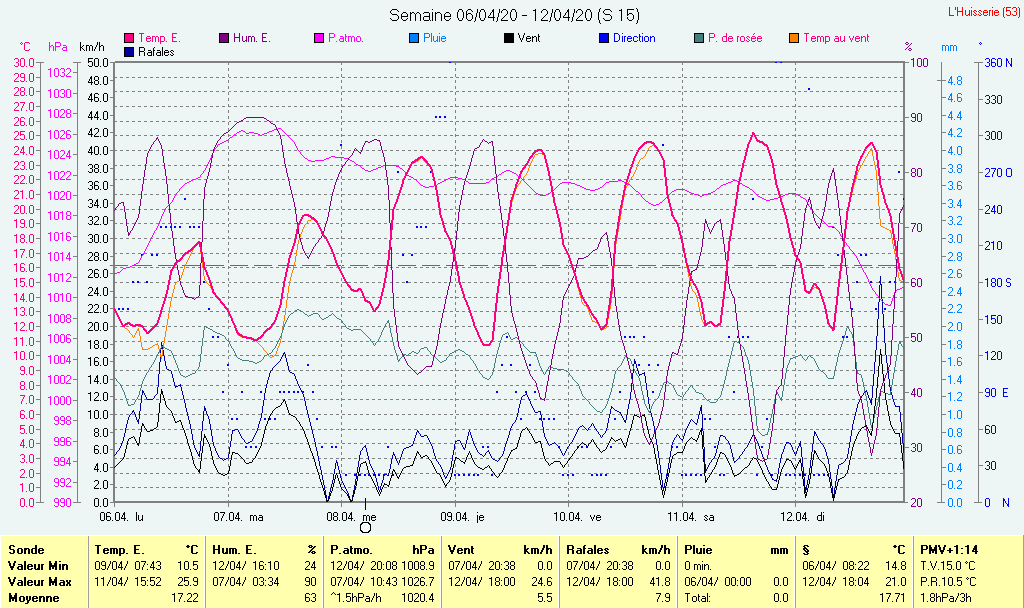Screen dimensions: 1024x608
Task: Click the mean pressure value '1020.4'
Action: (x=419, y=598)
